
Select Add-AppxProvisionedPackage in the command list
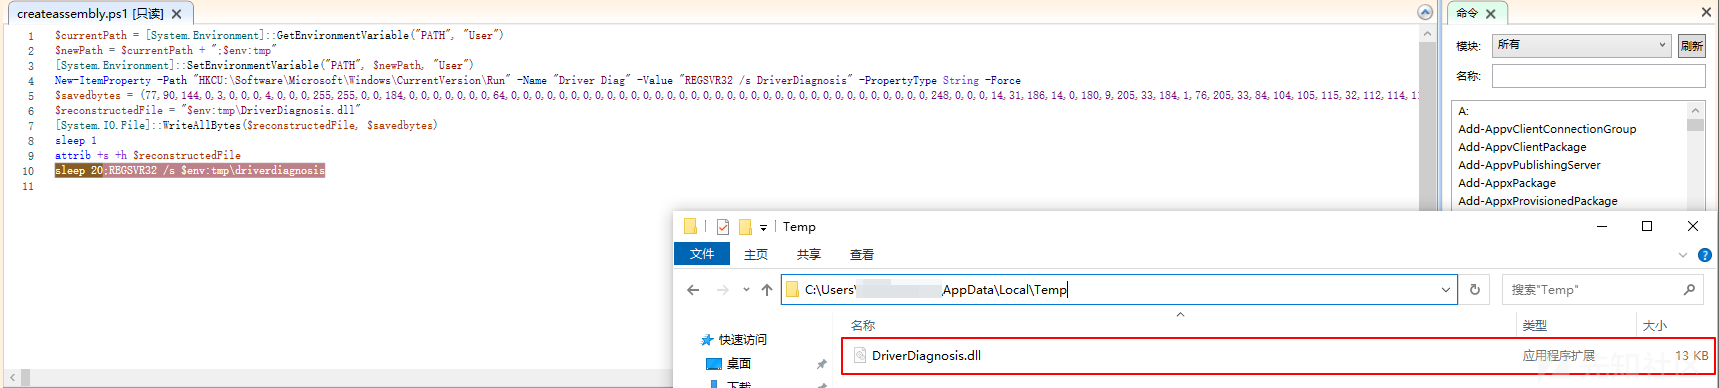(1537, 201)
